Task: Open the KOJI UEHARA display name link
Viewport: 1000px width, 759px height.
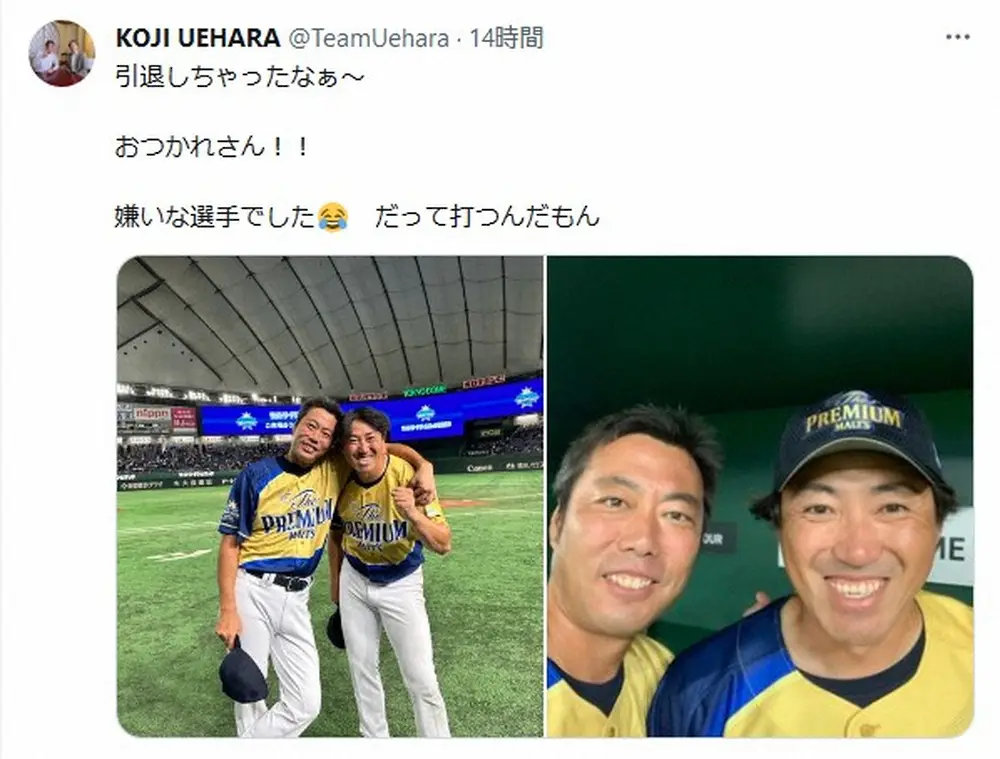Action: click(x=198, y=38)
